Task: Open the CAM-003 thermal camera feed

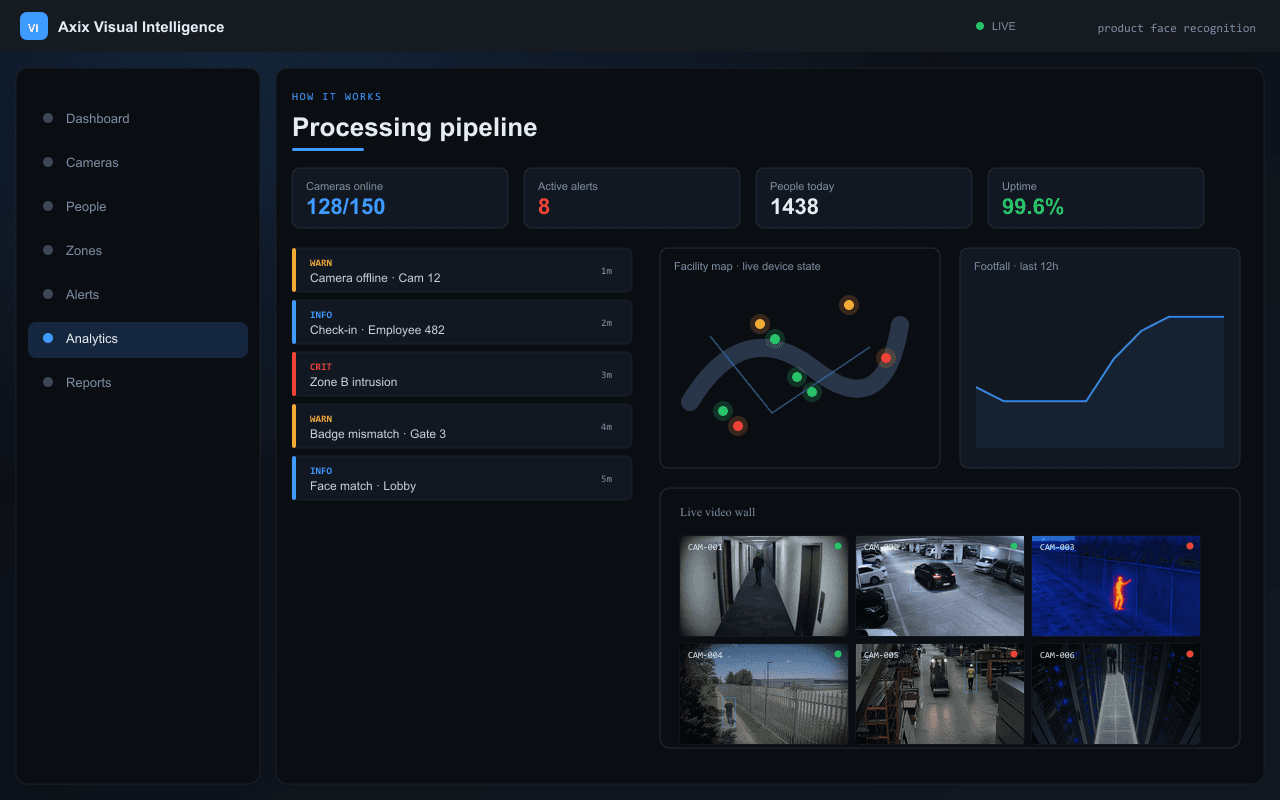Action: 1116,586
